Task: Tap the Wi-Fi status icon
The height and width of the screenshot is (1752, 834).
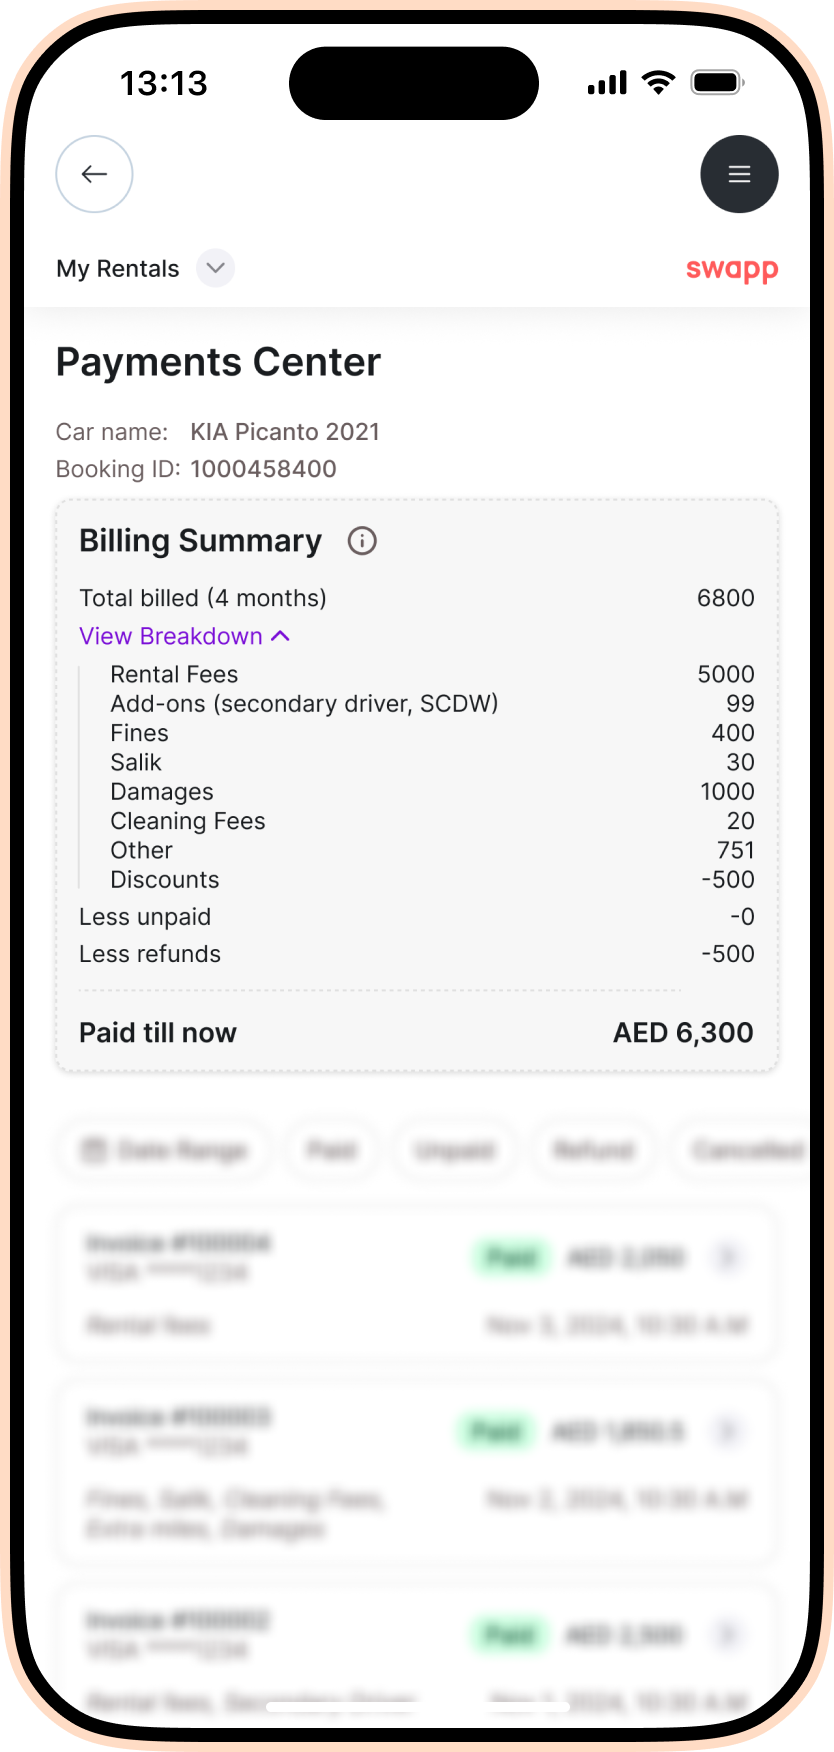Action: click(658, 82)
